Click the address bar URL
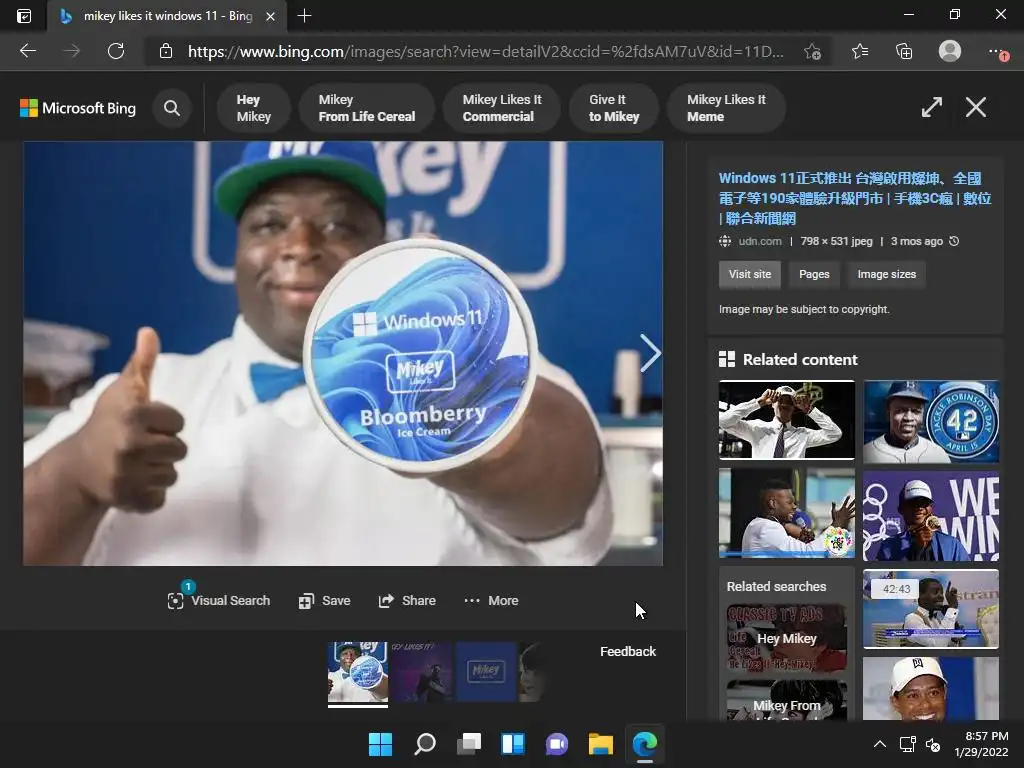This screenshot has height=768, width=1024. (x=485, y=51)
